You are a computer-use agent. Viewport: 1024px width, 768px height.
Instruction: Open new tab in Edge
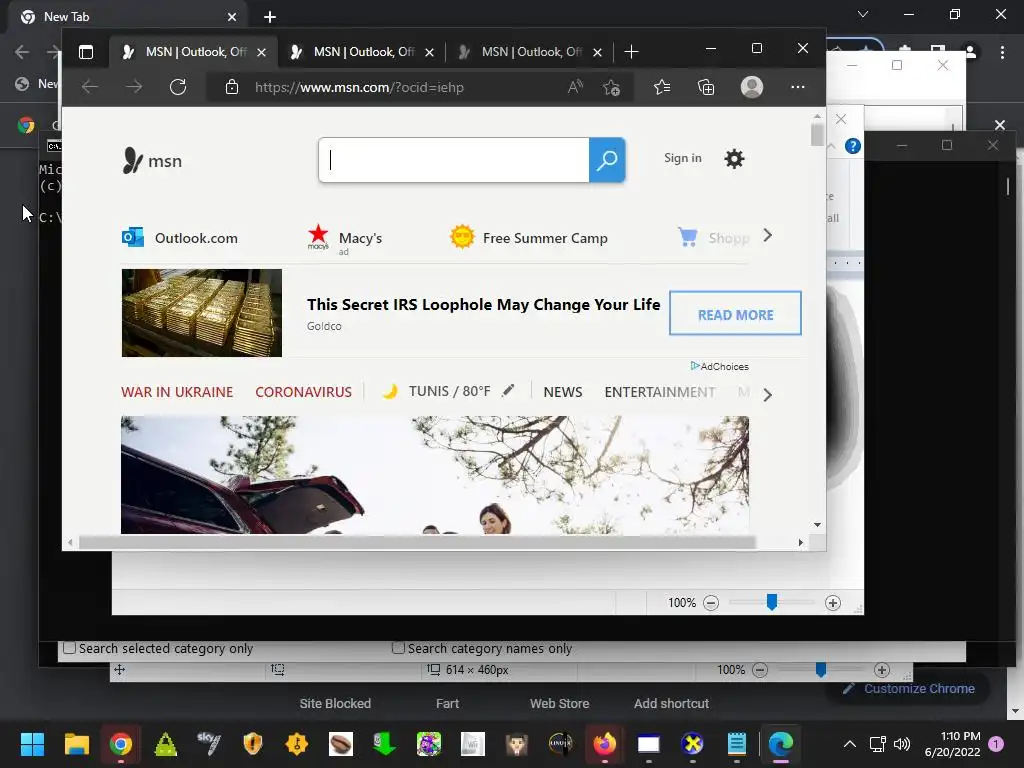pos(631,52)
